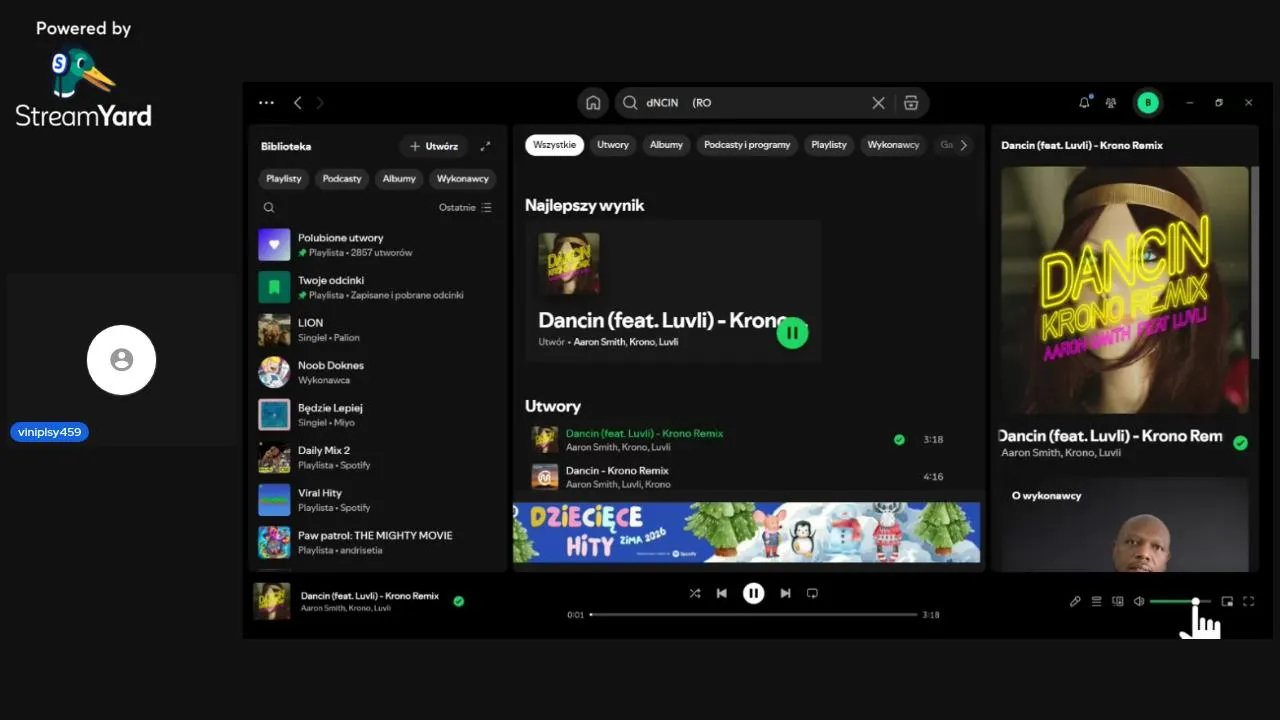Filter library by Albumy chip

click(399, 179)
